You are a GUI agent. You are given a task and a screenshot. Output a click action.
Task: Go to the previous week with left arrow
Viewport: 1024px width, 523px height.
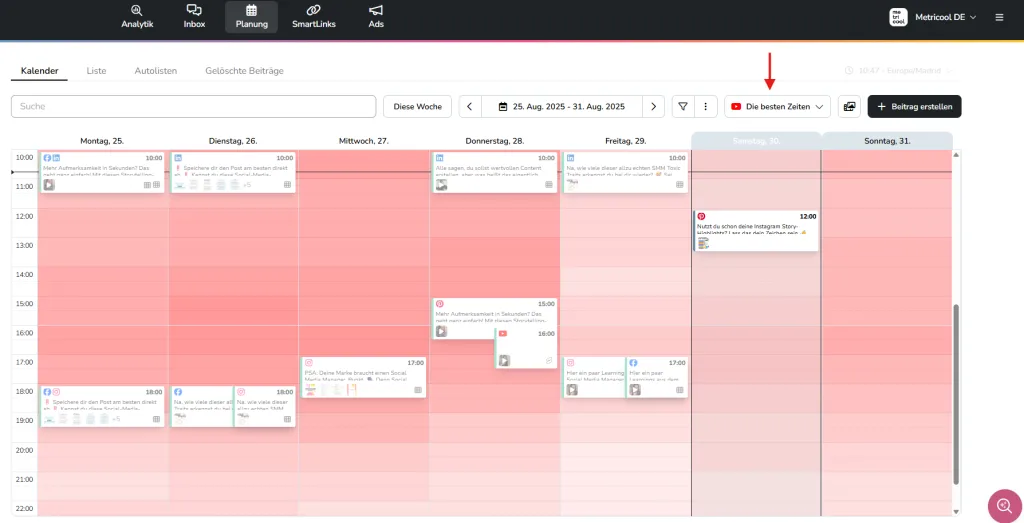(x=469, y=106)
